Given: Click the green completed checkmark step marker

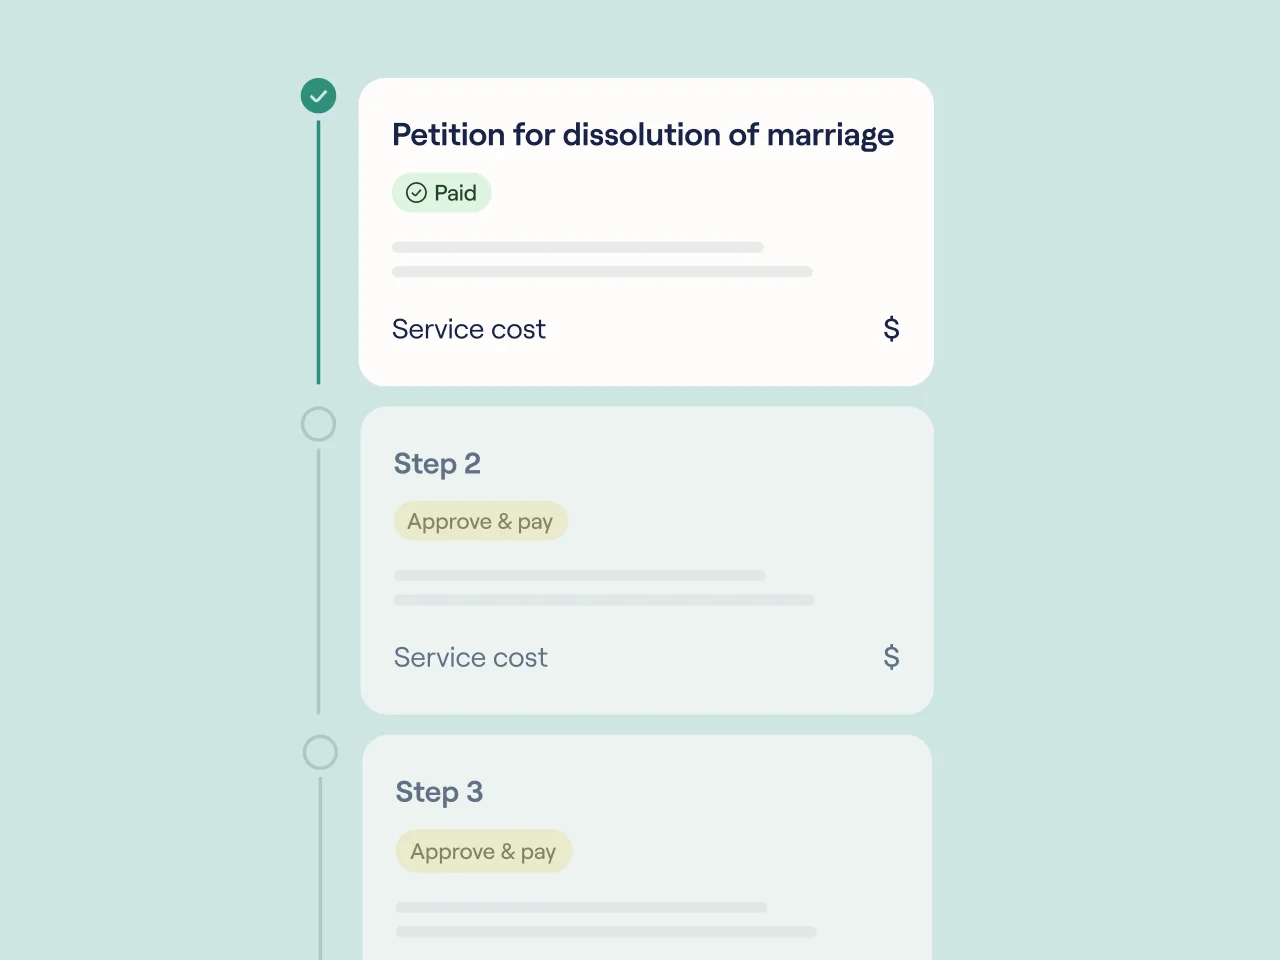Looking at the screenshot, I should click(x=318, y=96).
